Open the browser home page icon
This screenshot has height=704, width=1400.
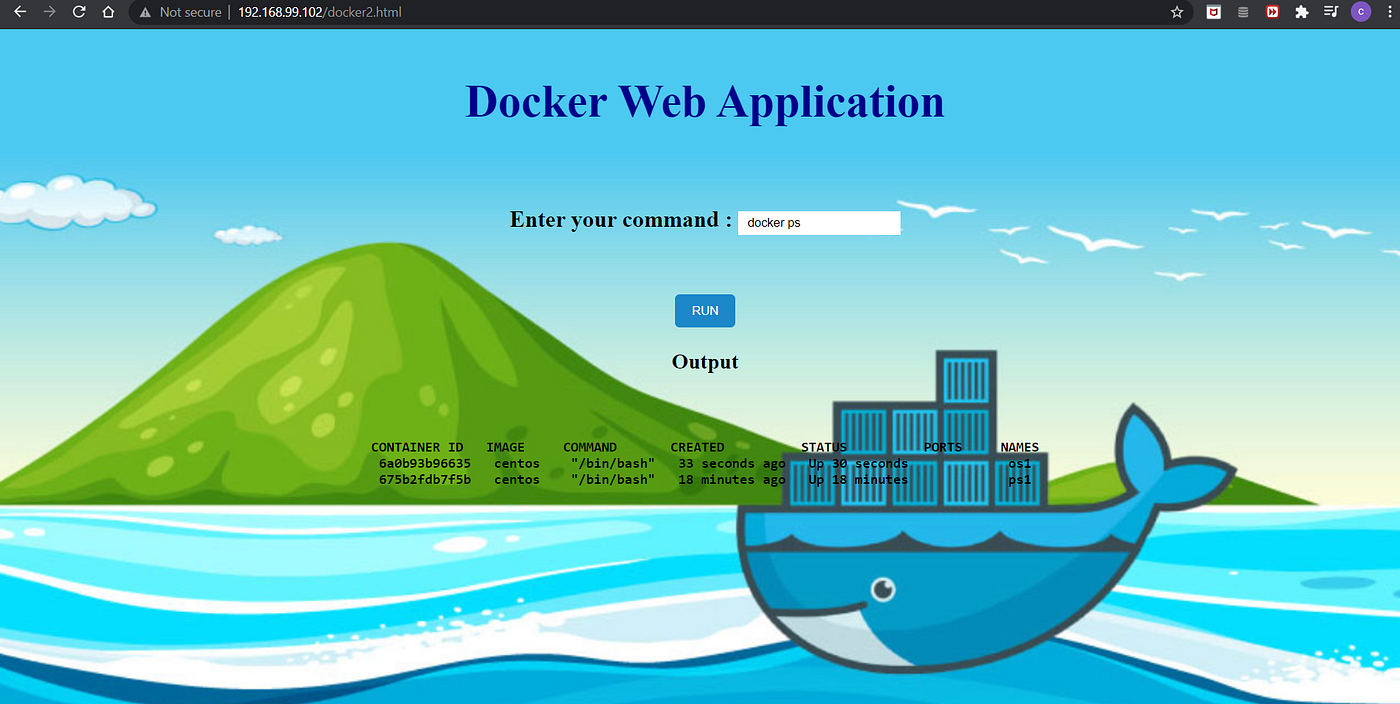pyautogui.click(x=108, y=12)
